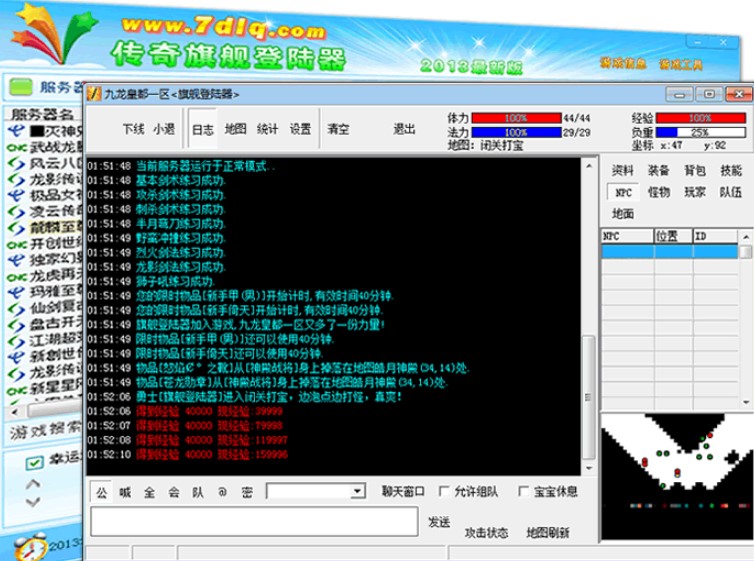Click the green 服务器 icon in launcher
The image size is (754, 561).
pos(21,87)
